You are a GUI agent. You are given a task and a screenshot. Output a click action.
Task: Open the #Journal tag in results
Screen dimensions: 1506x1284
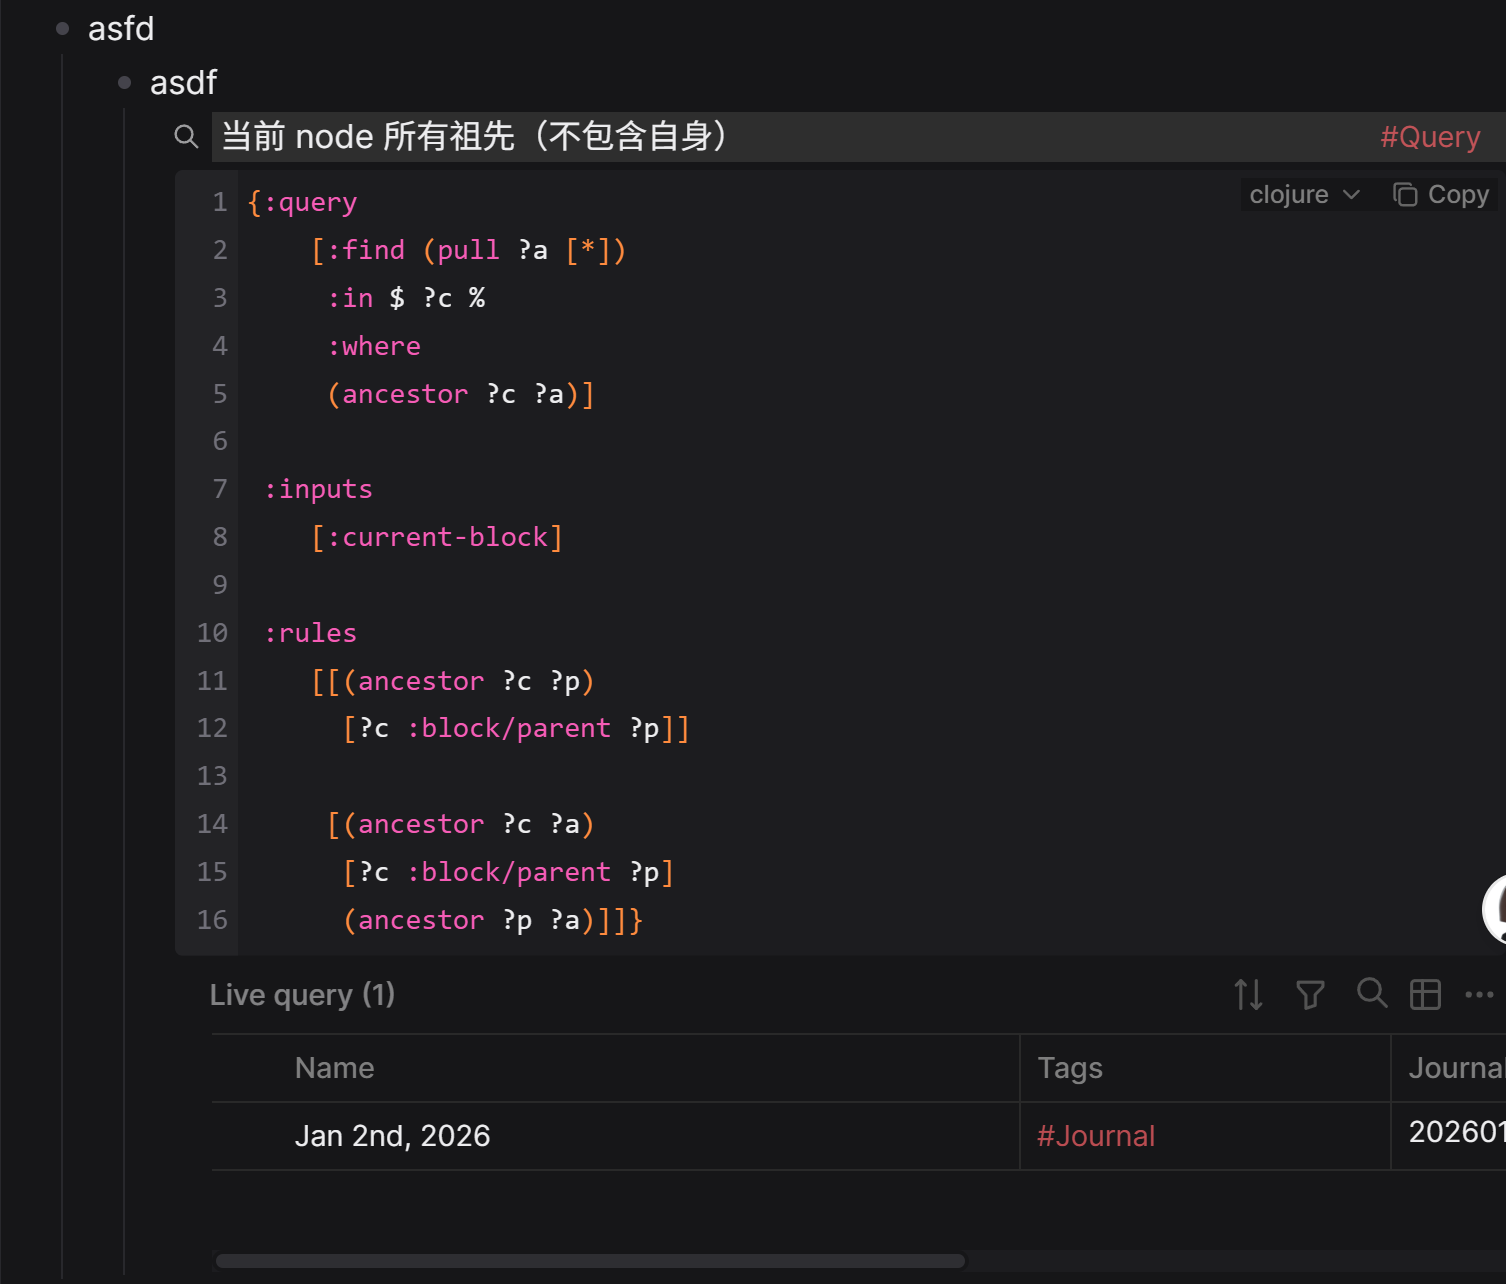point(1095,1136)
